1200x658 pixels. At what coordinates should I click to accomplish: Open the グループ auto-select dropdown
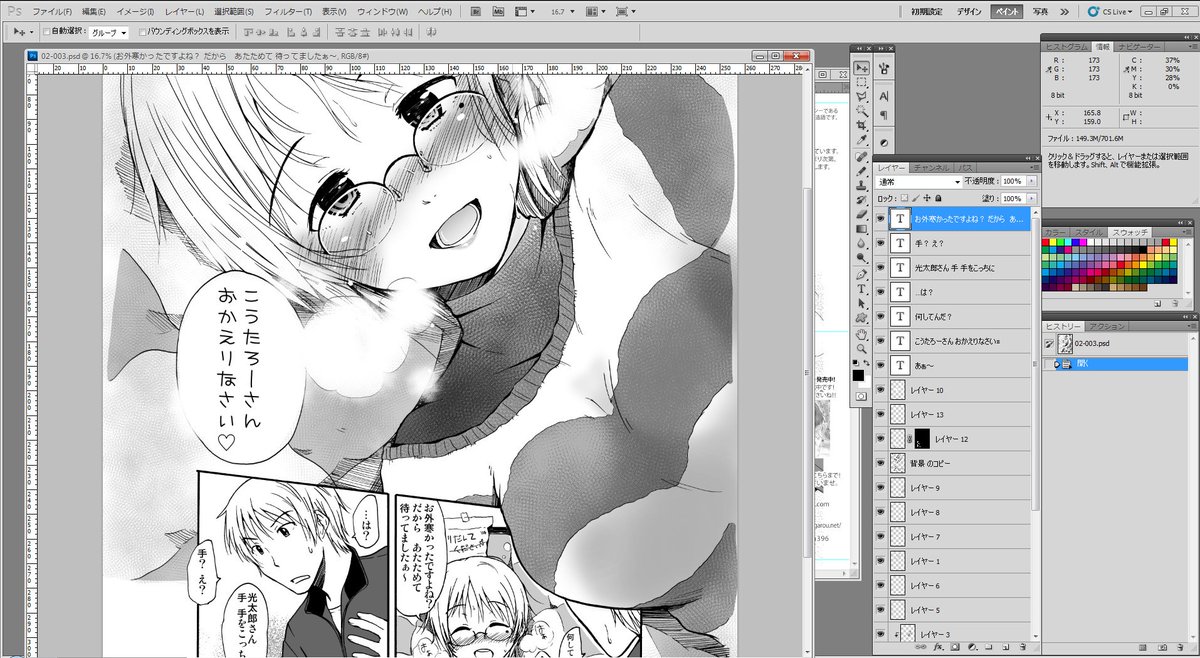(x=109, y=32)
